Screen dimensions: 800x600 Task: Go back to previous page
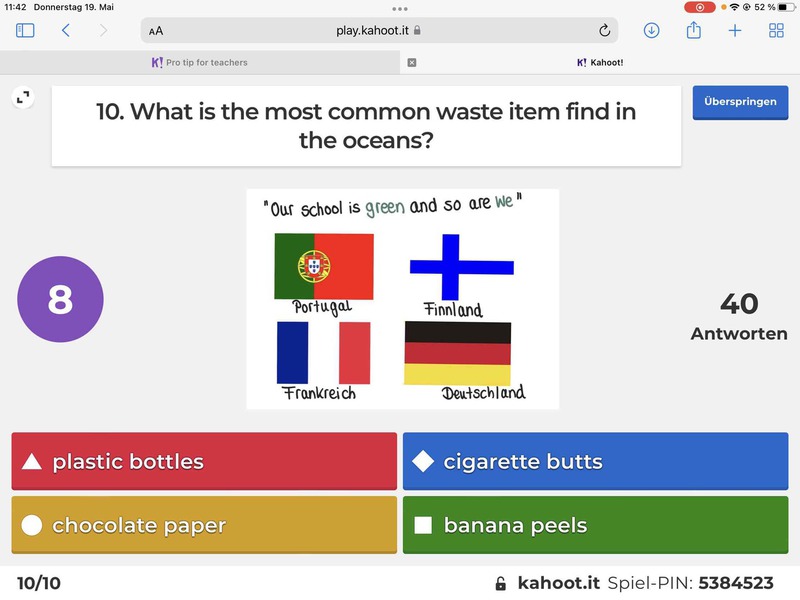click(66, 30)
